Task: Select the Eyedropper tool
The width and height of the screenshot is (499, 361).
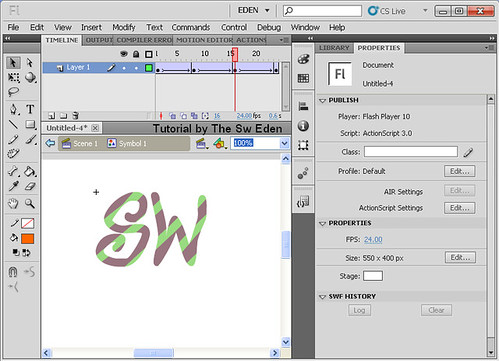Action: click(x=13, y=186)
